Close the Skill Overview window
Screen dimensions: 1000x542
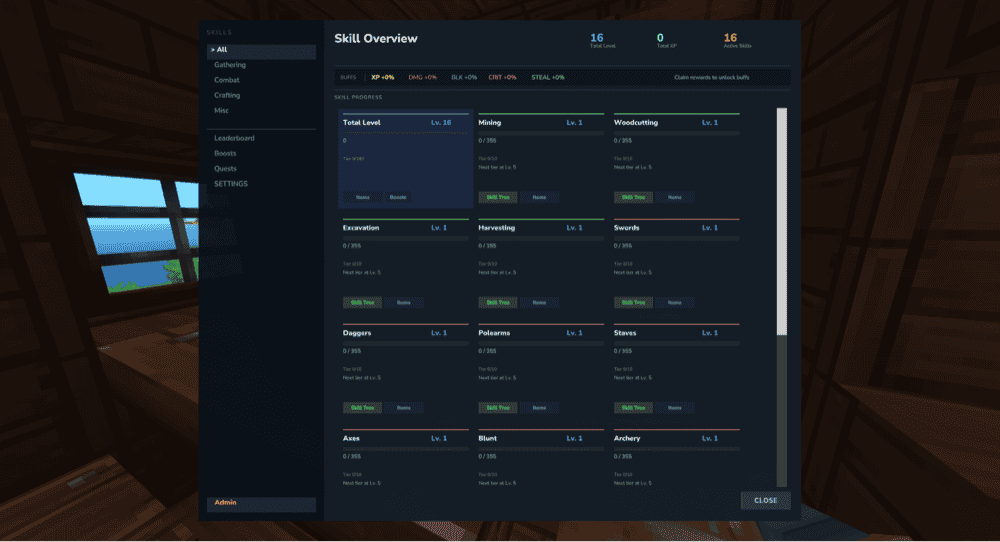click(x=765, y=501)
